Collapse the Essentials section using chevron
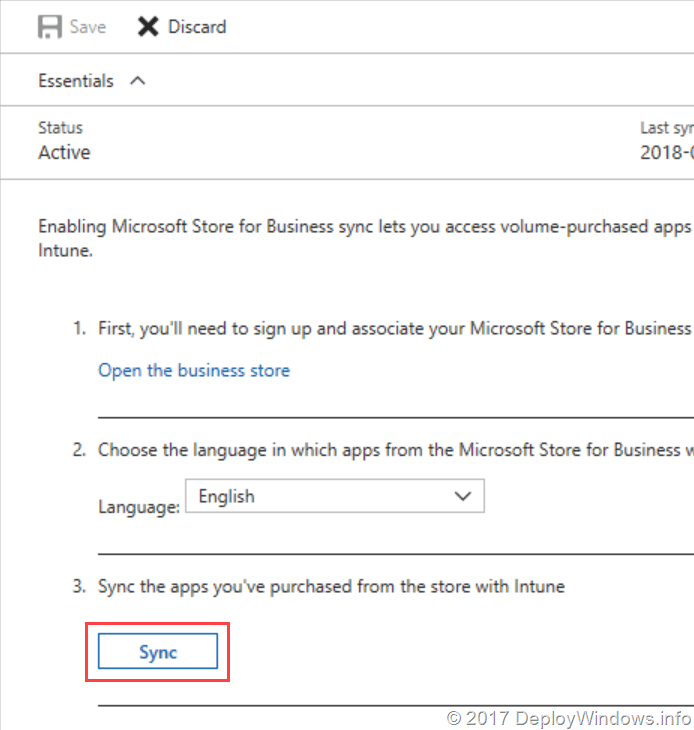 pos(138,81)
